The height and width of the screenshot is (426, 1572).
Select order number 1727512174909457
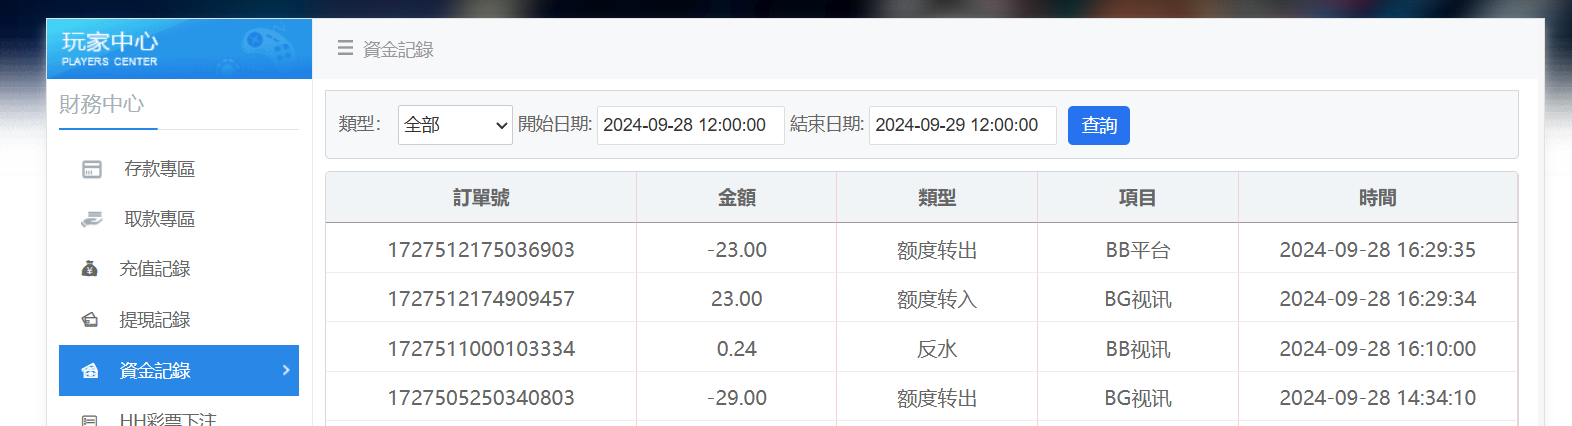[481, 299]
